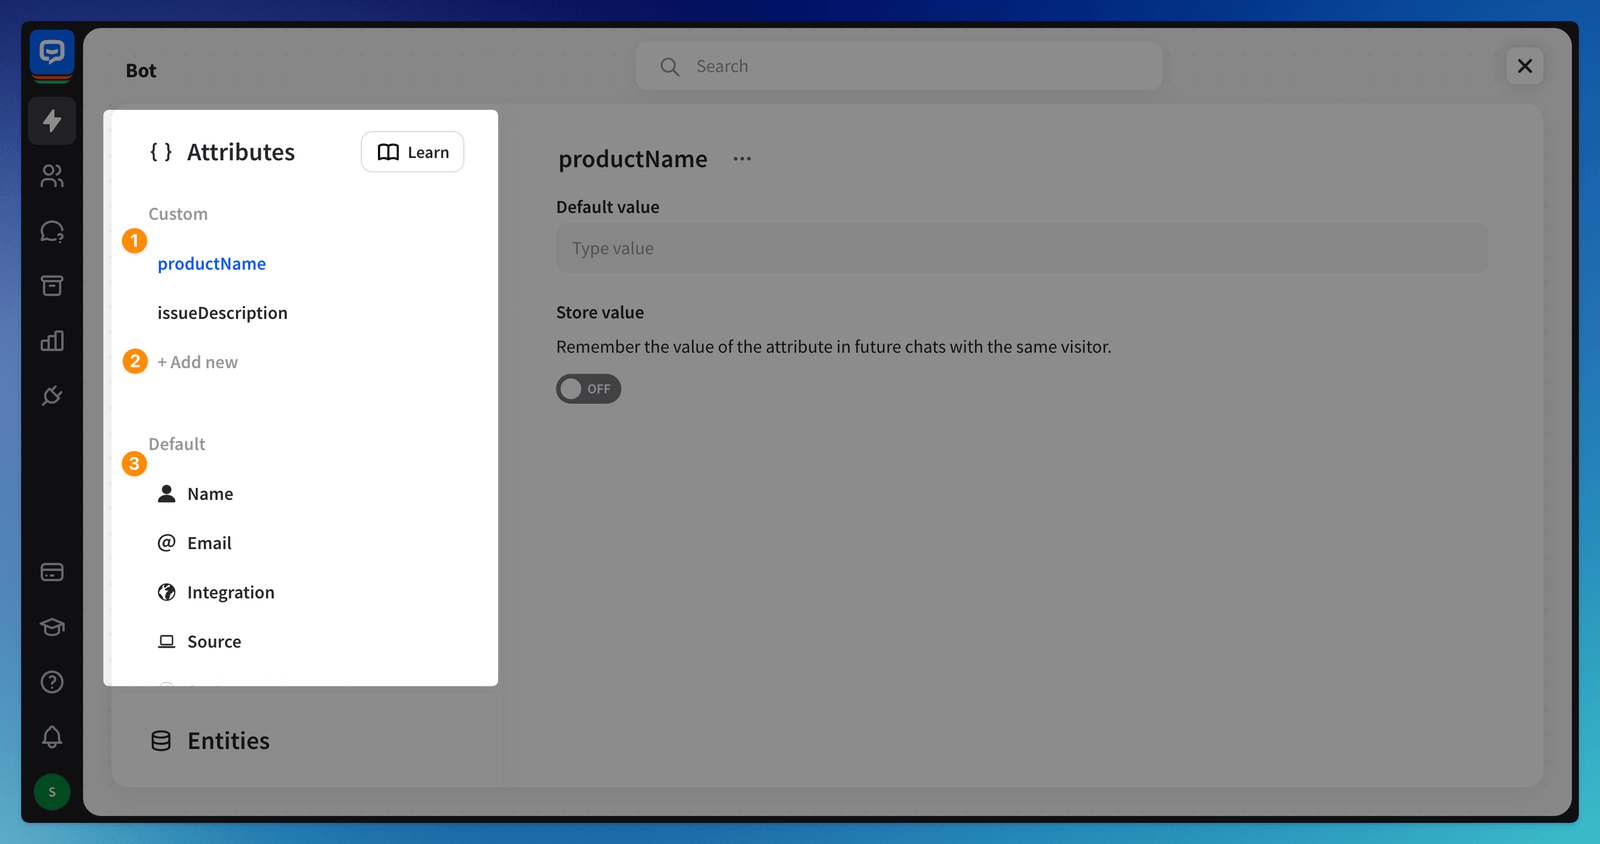Open the bar chart reports icon
The width and height of the screenshot is (1600, 844).
click(x=52, y=341)
